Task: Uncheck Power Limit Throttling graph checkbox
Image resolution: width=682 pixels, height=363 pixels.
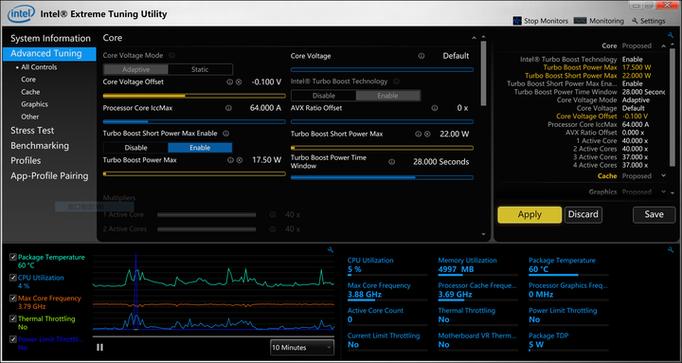Action: click(x=13, y=339)
